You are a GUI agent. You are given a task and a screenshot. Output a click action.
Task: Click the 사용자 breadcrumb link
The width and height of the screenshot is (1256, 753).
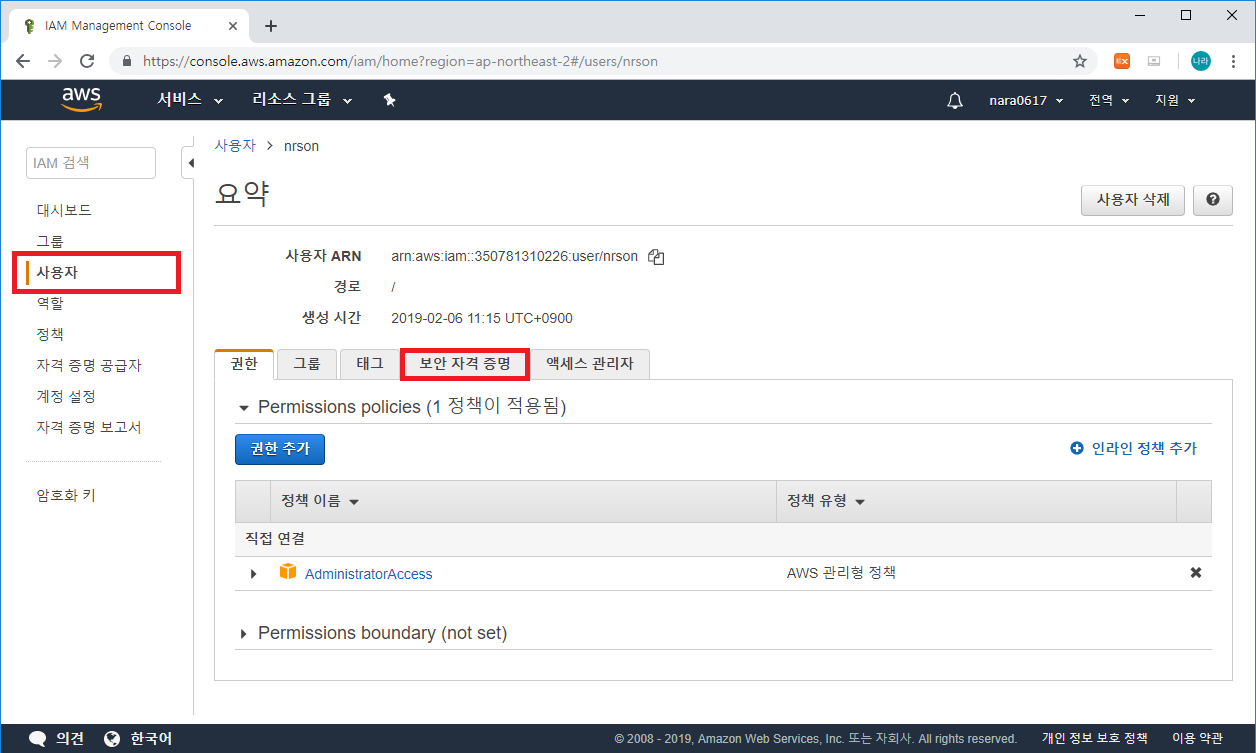(235, 146)
